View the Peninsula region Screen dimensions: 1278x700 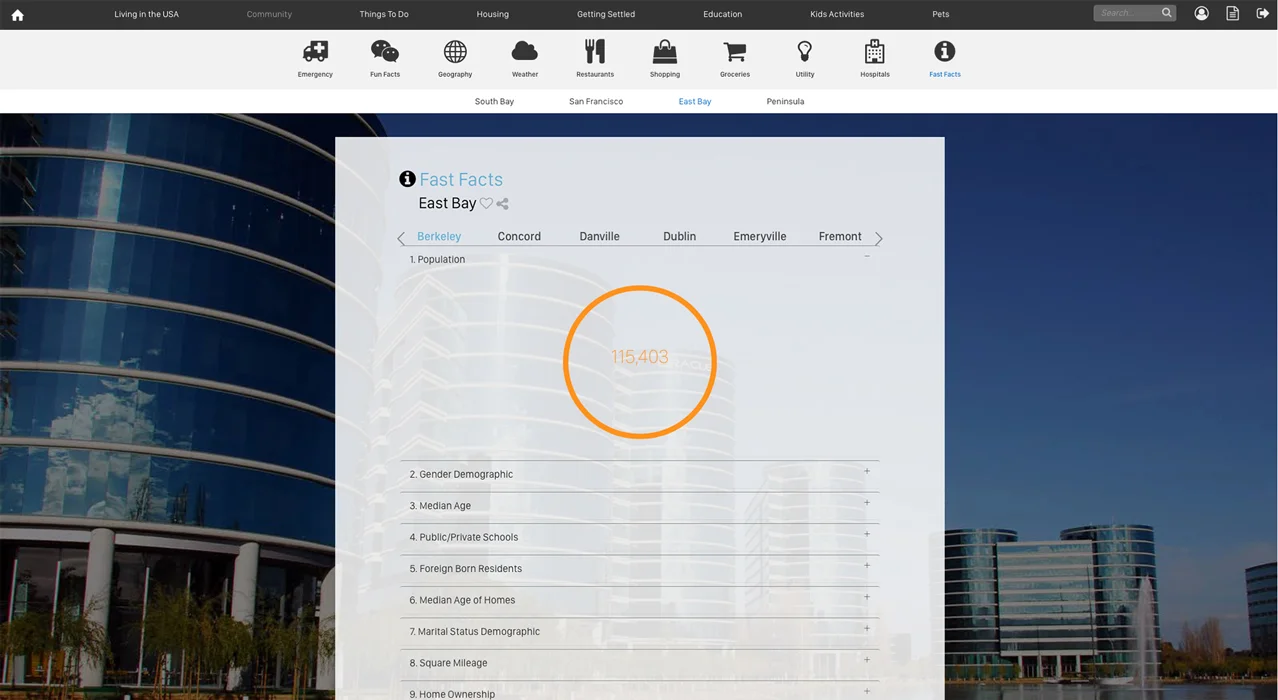785,101
